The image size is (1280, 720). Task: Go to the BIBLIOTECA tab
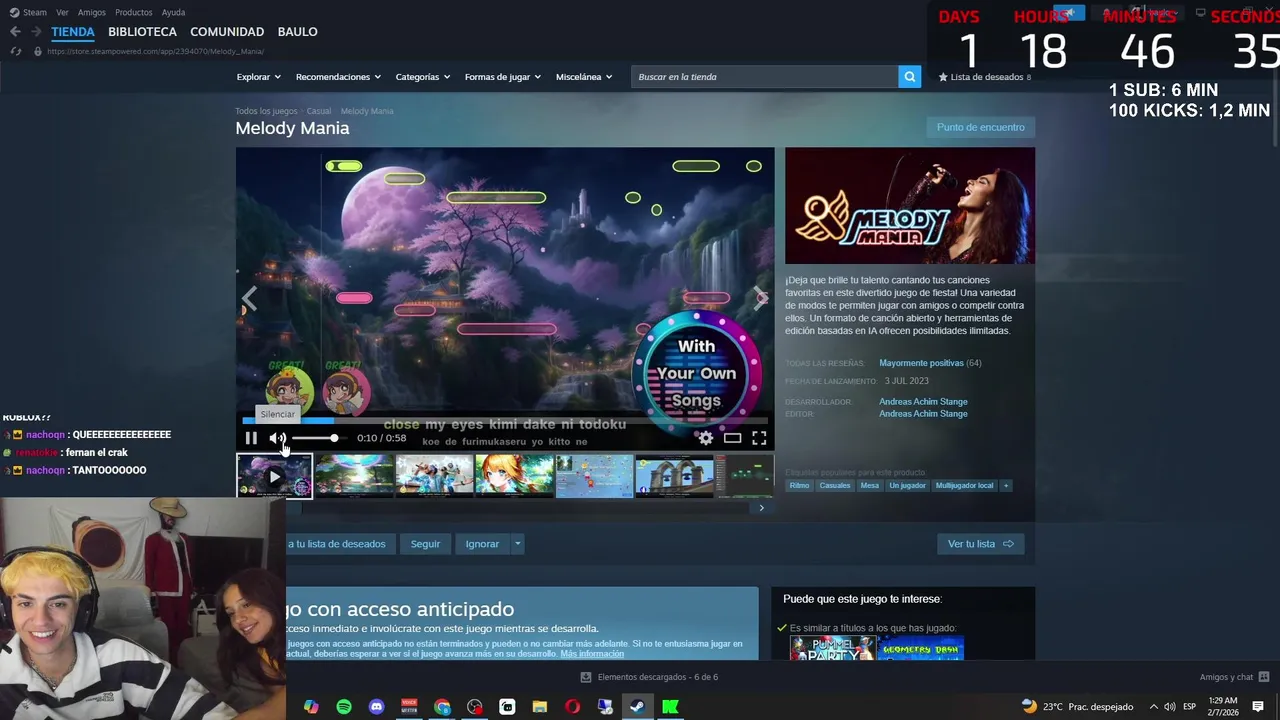click(x=142, y=32)
